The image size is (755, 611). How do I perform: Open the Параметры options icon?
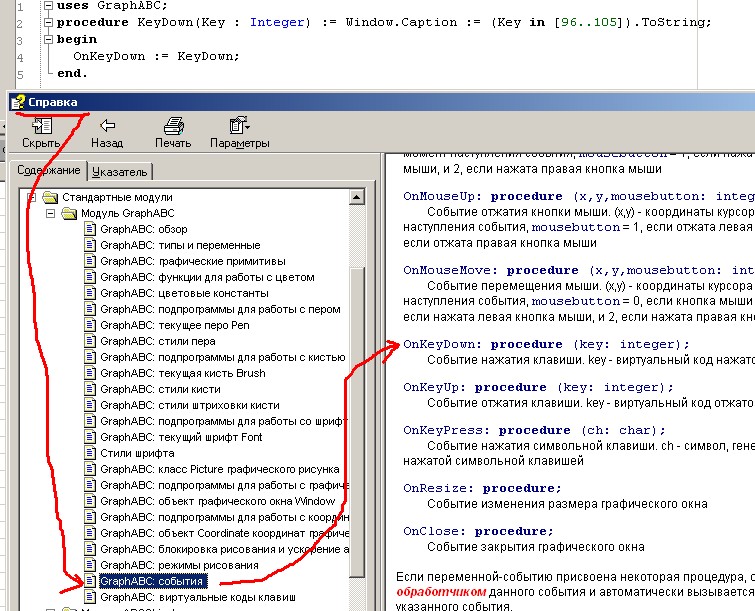pos(239,126)
